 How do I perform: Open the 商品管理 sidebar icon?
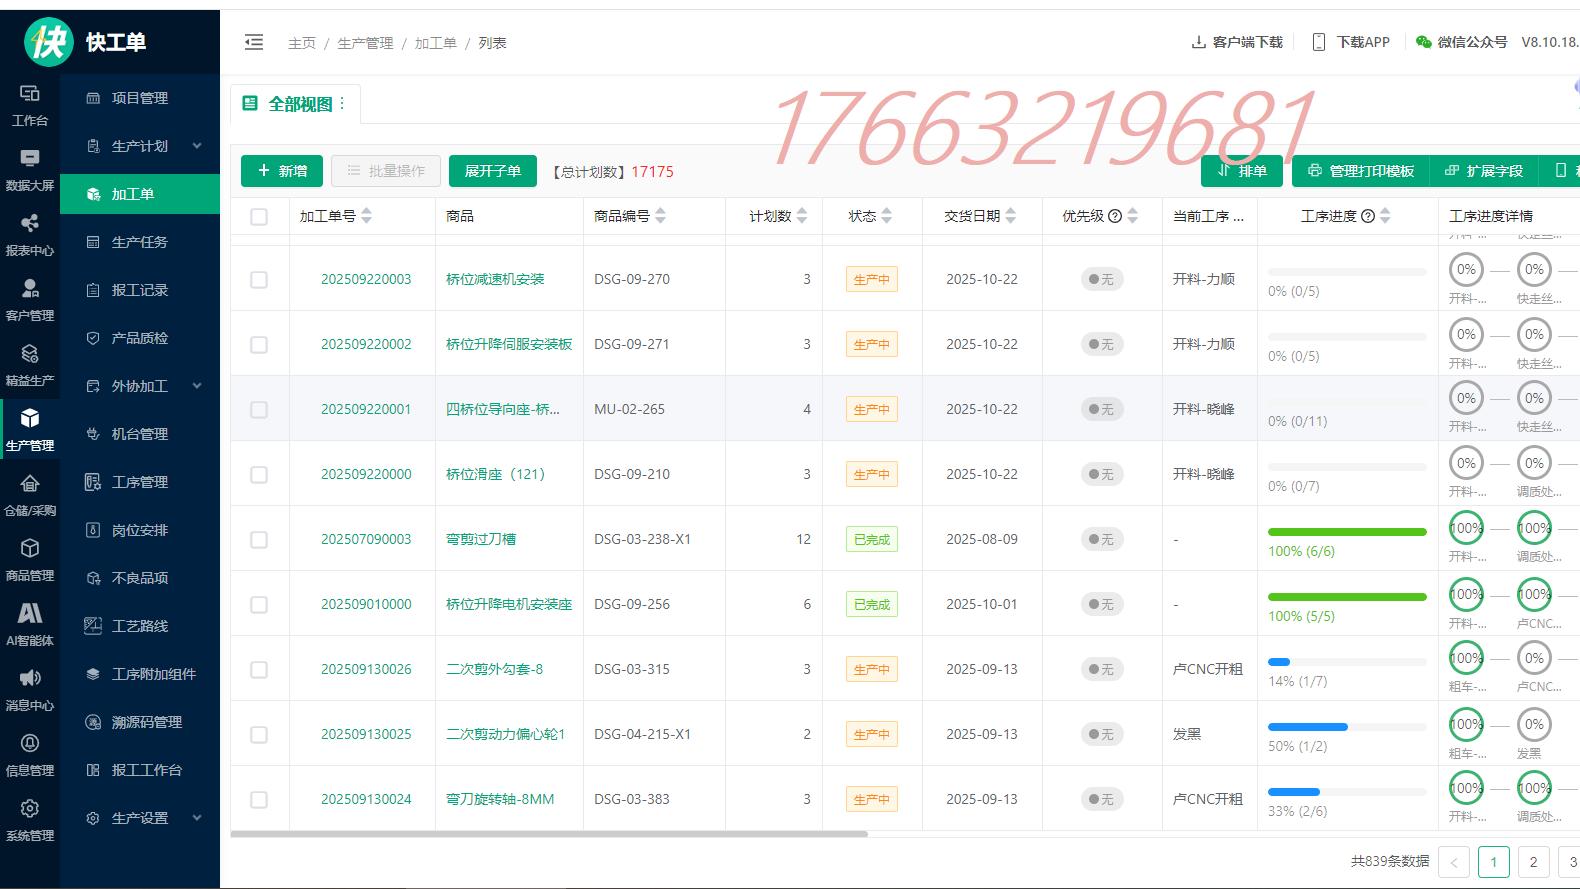(30, 548)
